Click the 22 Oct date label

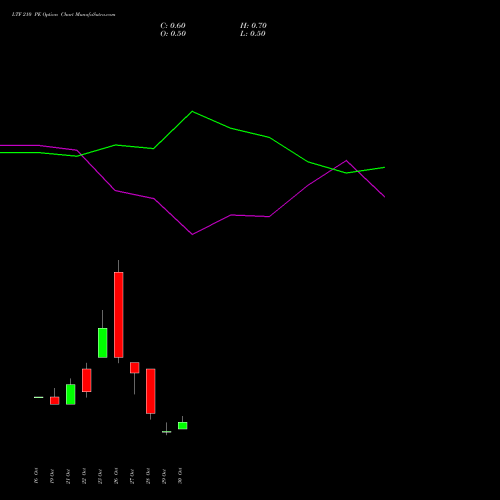coord(84,476)
